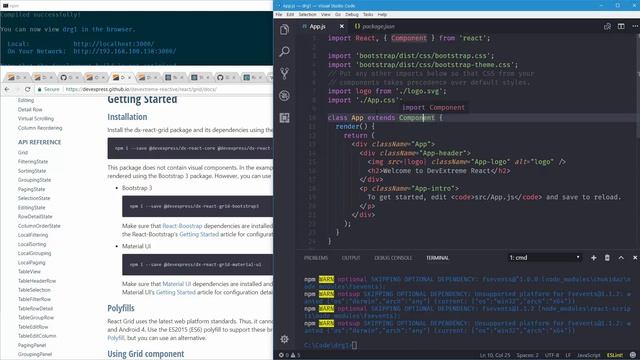Open the Source Control view

(x=284, y=73)
